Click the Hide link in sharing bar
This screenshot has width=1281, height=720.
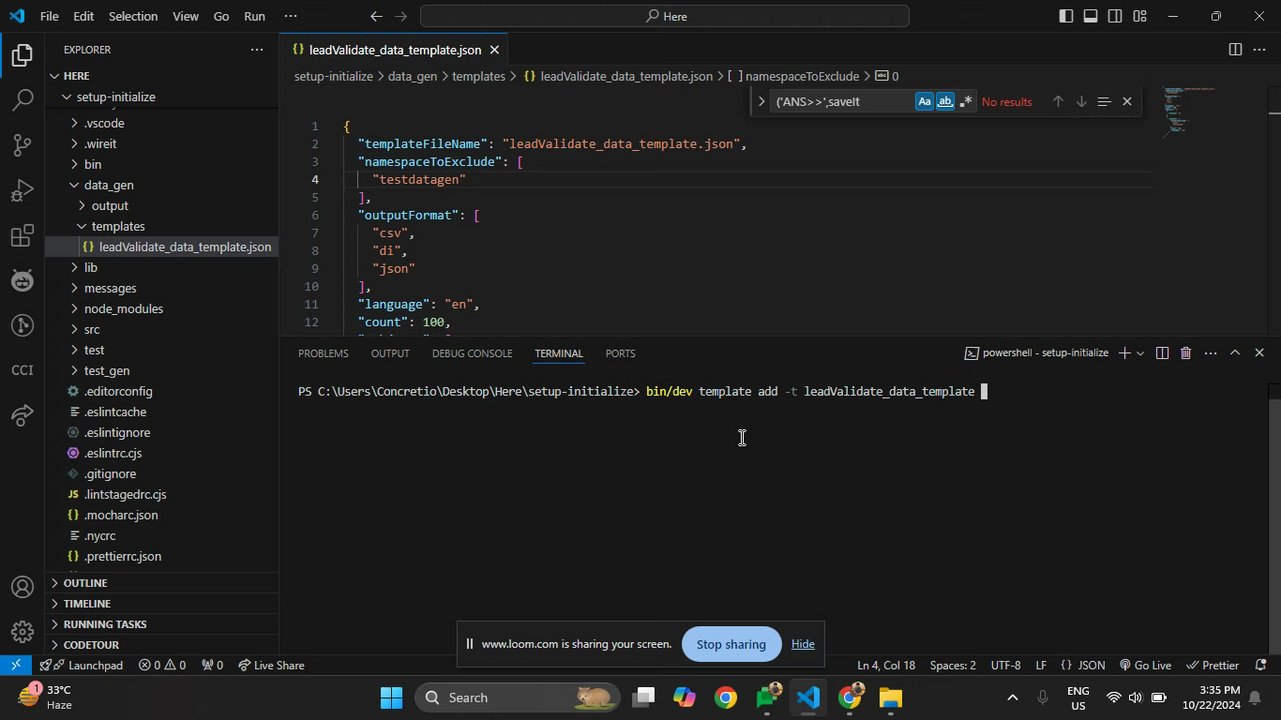click(802, 645)
